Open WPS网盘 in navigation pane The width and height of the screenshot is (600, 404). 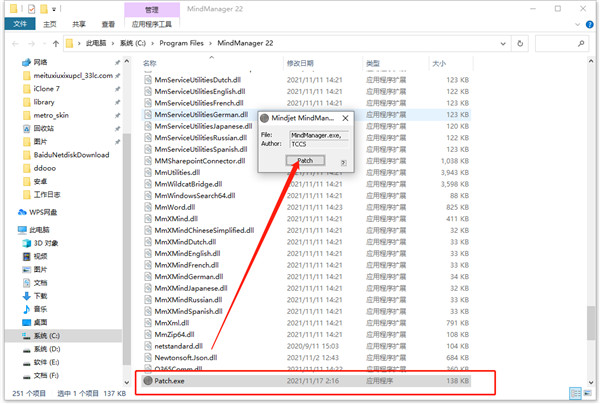tap(38, 212)
